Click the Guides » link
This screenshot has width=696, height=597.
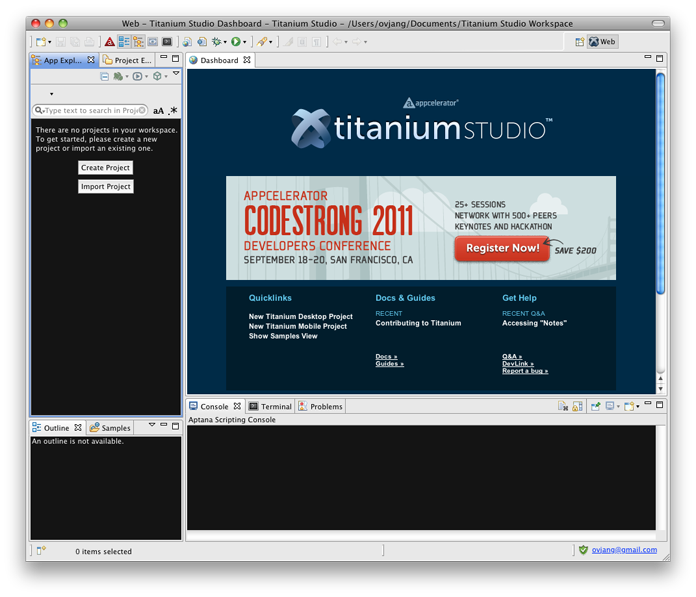point(389,364)
